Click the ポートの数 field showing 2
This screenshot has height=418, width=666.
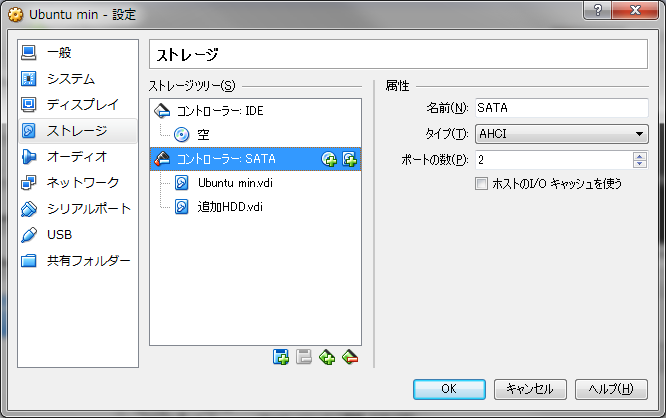tap(554, 160)
